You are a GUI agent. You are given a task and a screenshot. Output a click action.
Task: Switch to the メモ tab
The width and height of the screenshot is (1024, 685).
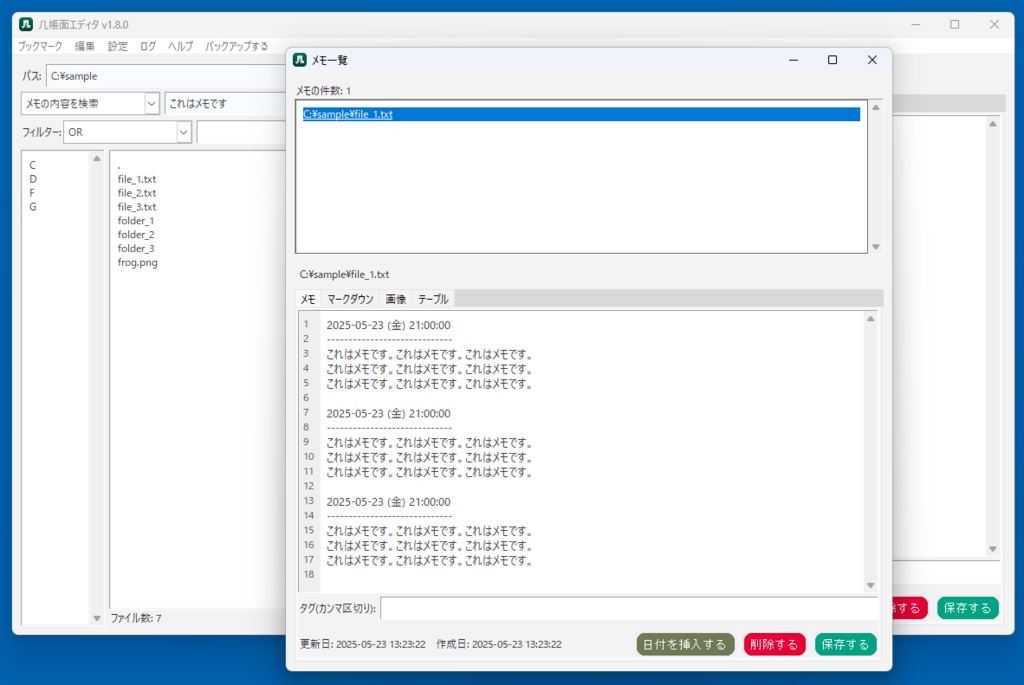coord(308,299)
